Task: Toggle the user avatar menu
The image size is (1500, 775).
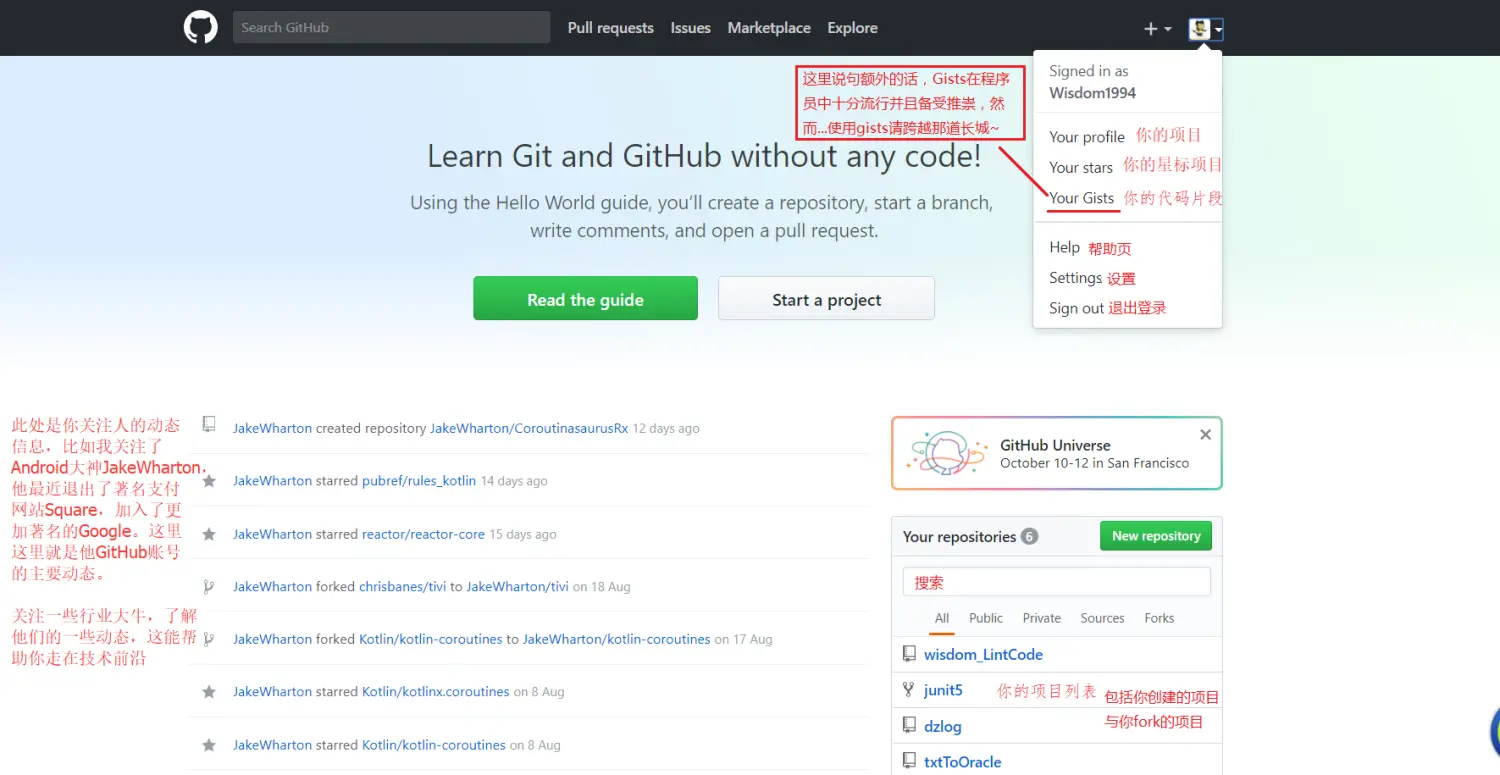Action: (x=1205, y=29)
